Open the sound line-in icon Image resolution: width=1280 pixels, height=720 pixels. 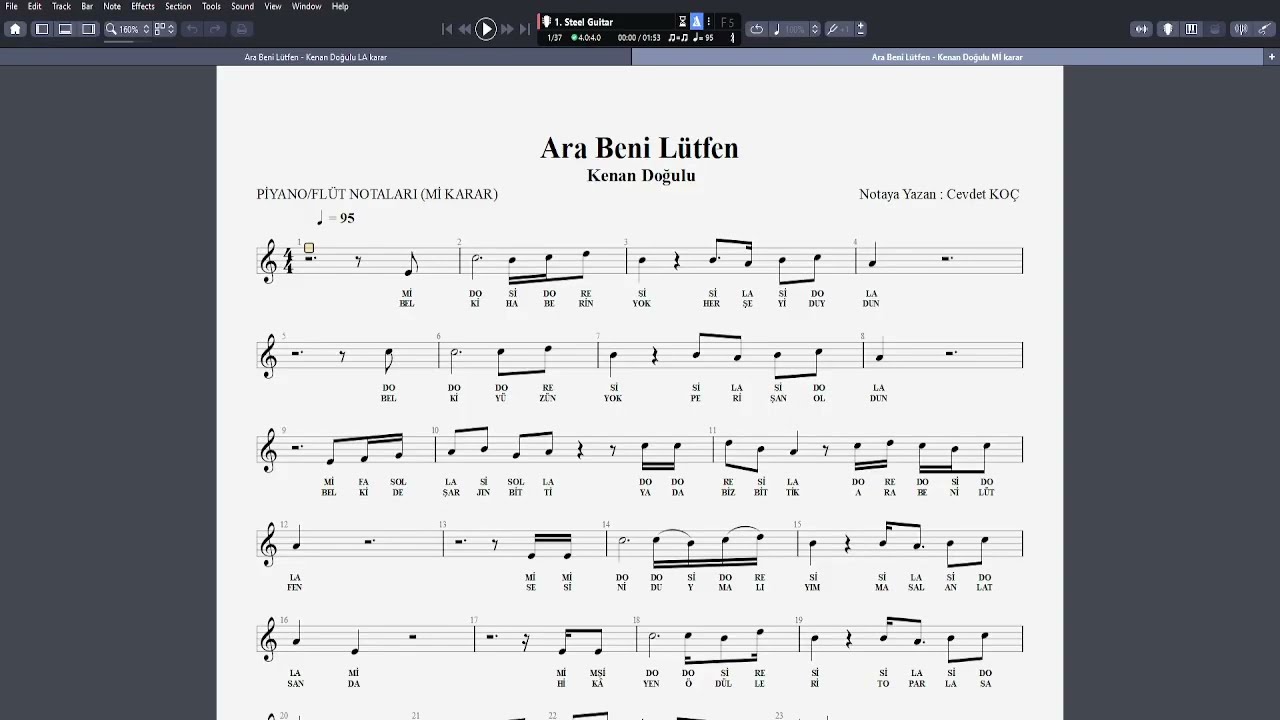tap(1141, 29)
